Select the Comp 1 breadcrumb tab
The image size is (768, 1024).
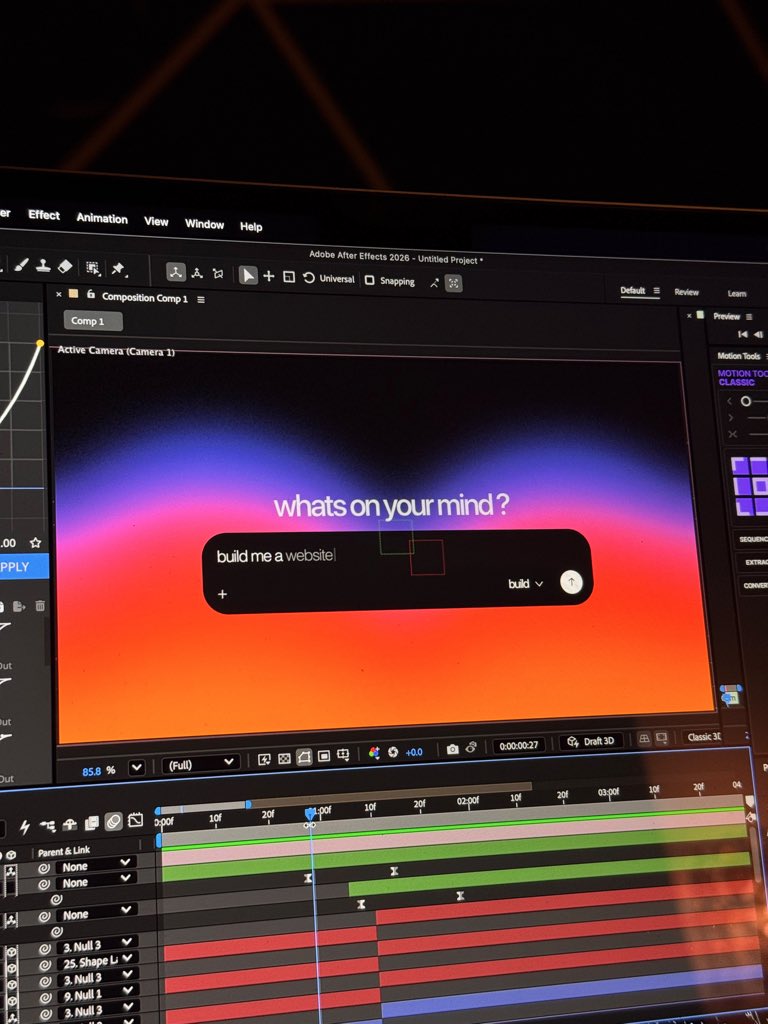[x=93, y=321]
